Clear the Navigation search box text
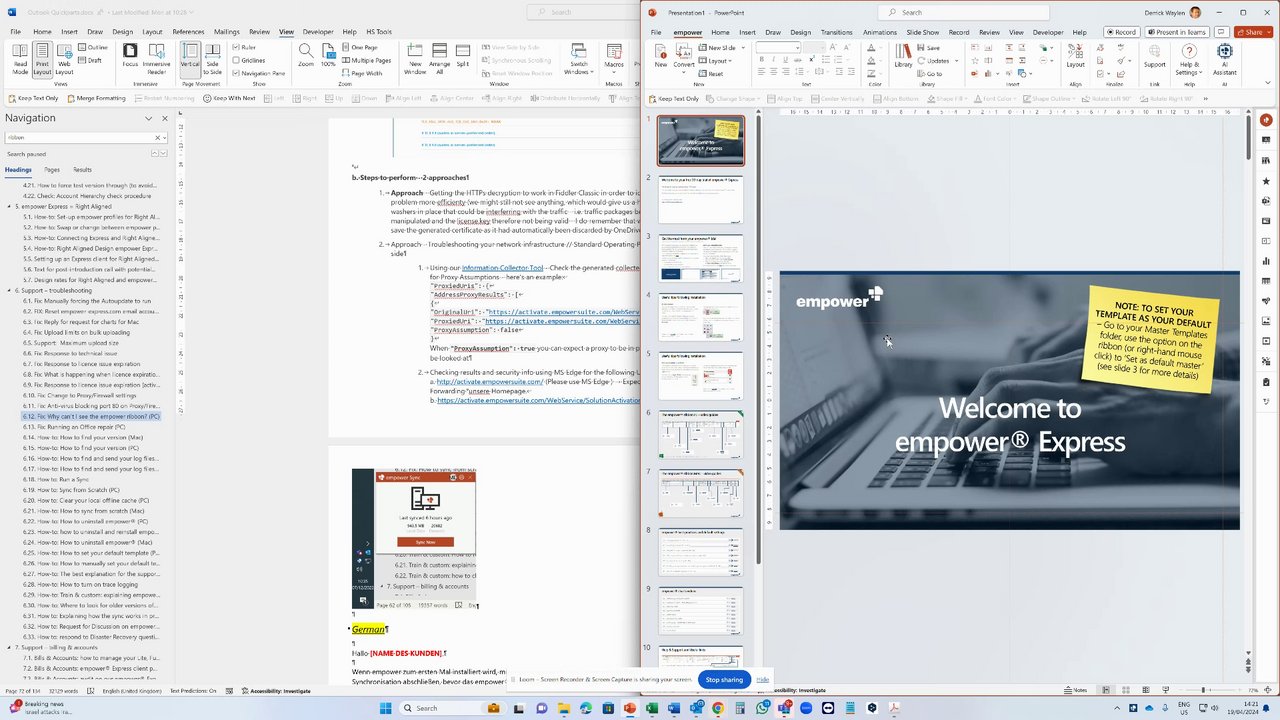The height and width of the screenshot is (720, 1280). [x=157, y=137]
